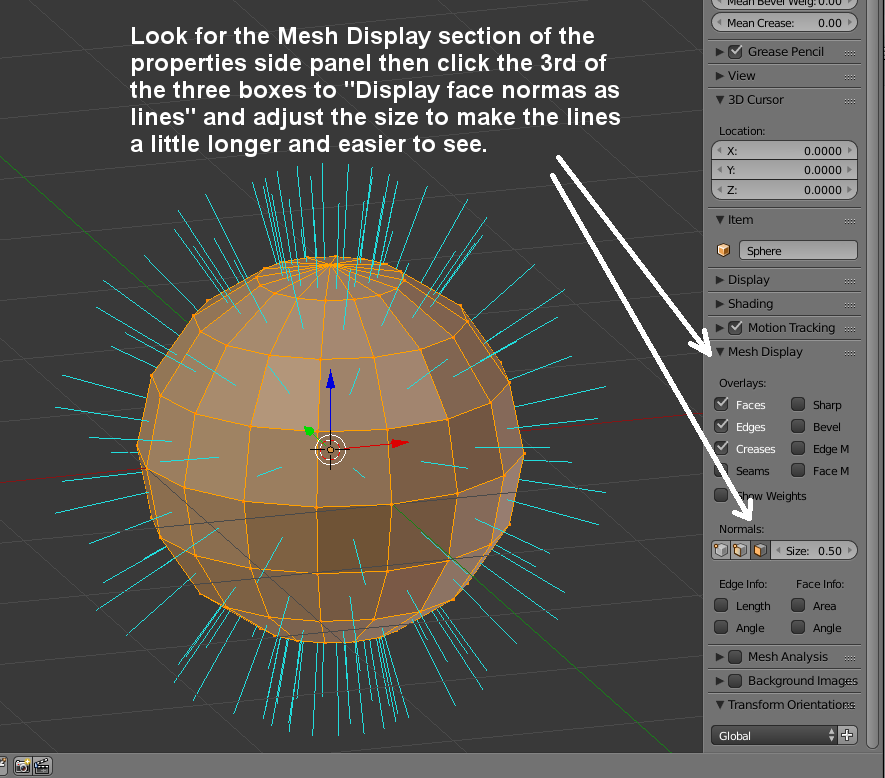Toggle face normals as lines icon
The image size is (885, 778).
coord(760,550)
